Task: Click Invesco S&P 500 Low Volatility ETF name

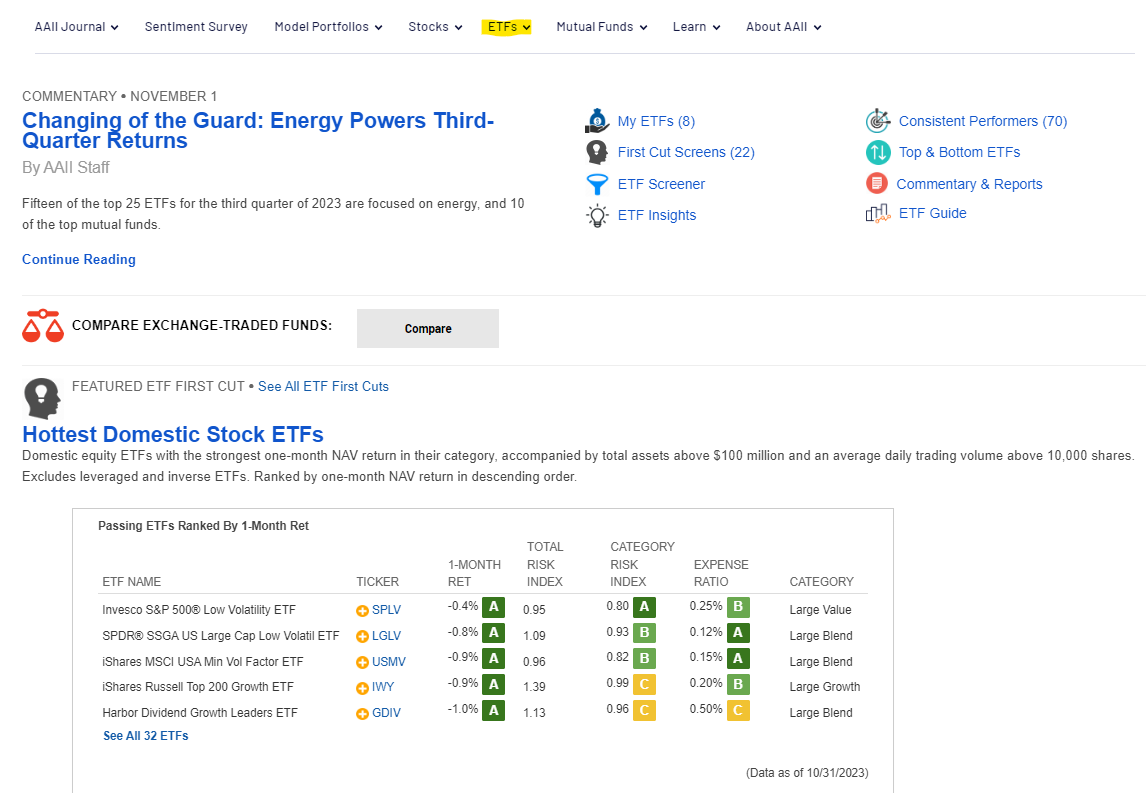Action: (199, 610)
